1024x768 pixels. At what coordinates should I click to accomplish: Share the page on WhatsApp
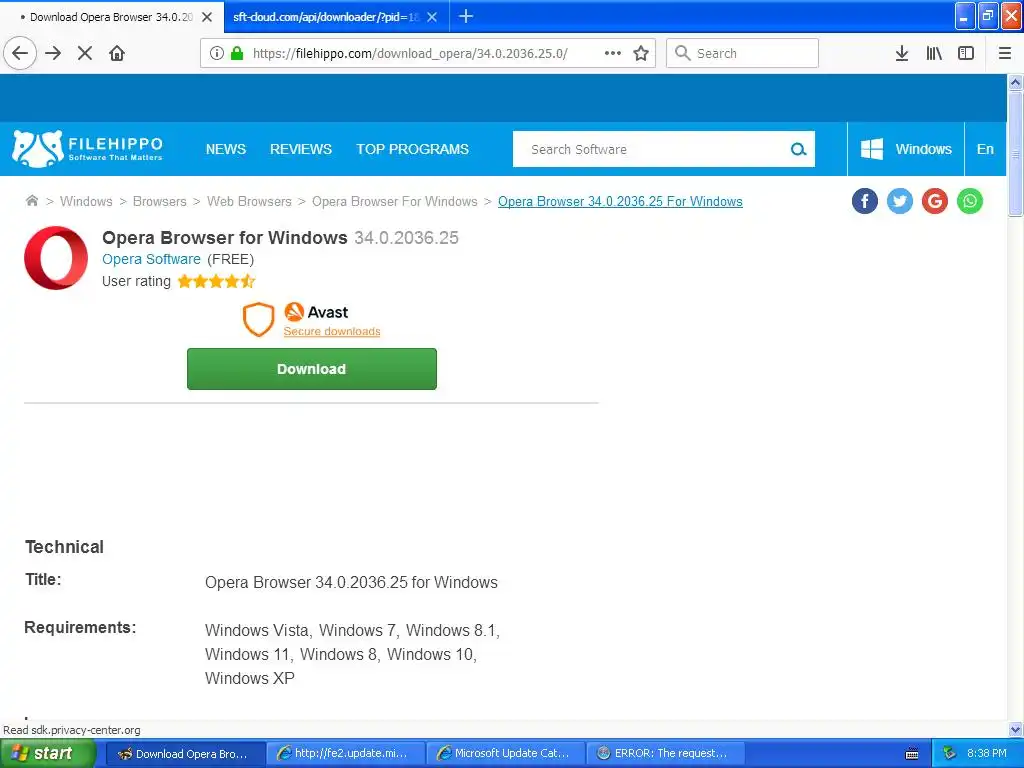tap(970, 201)
